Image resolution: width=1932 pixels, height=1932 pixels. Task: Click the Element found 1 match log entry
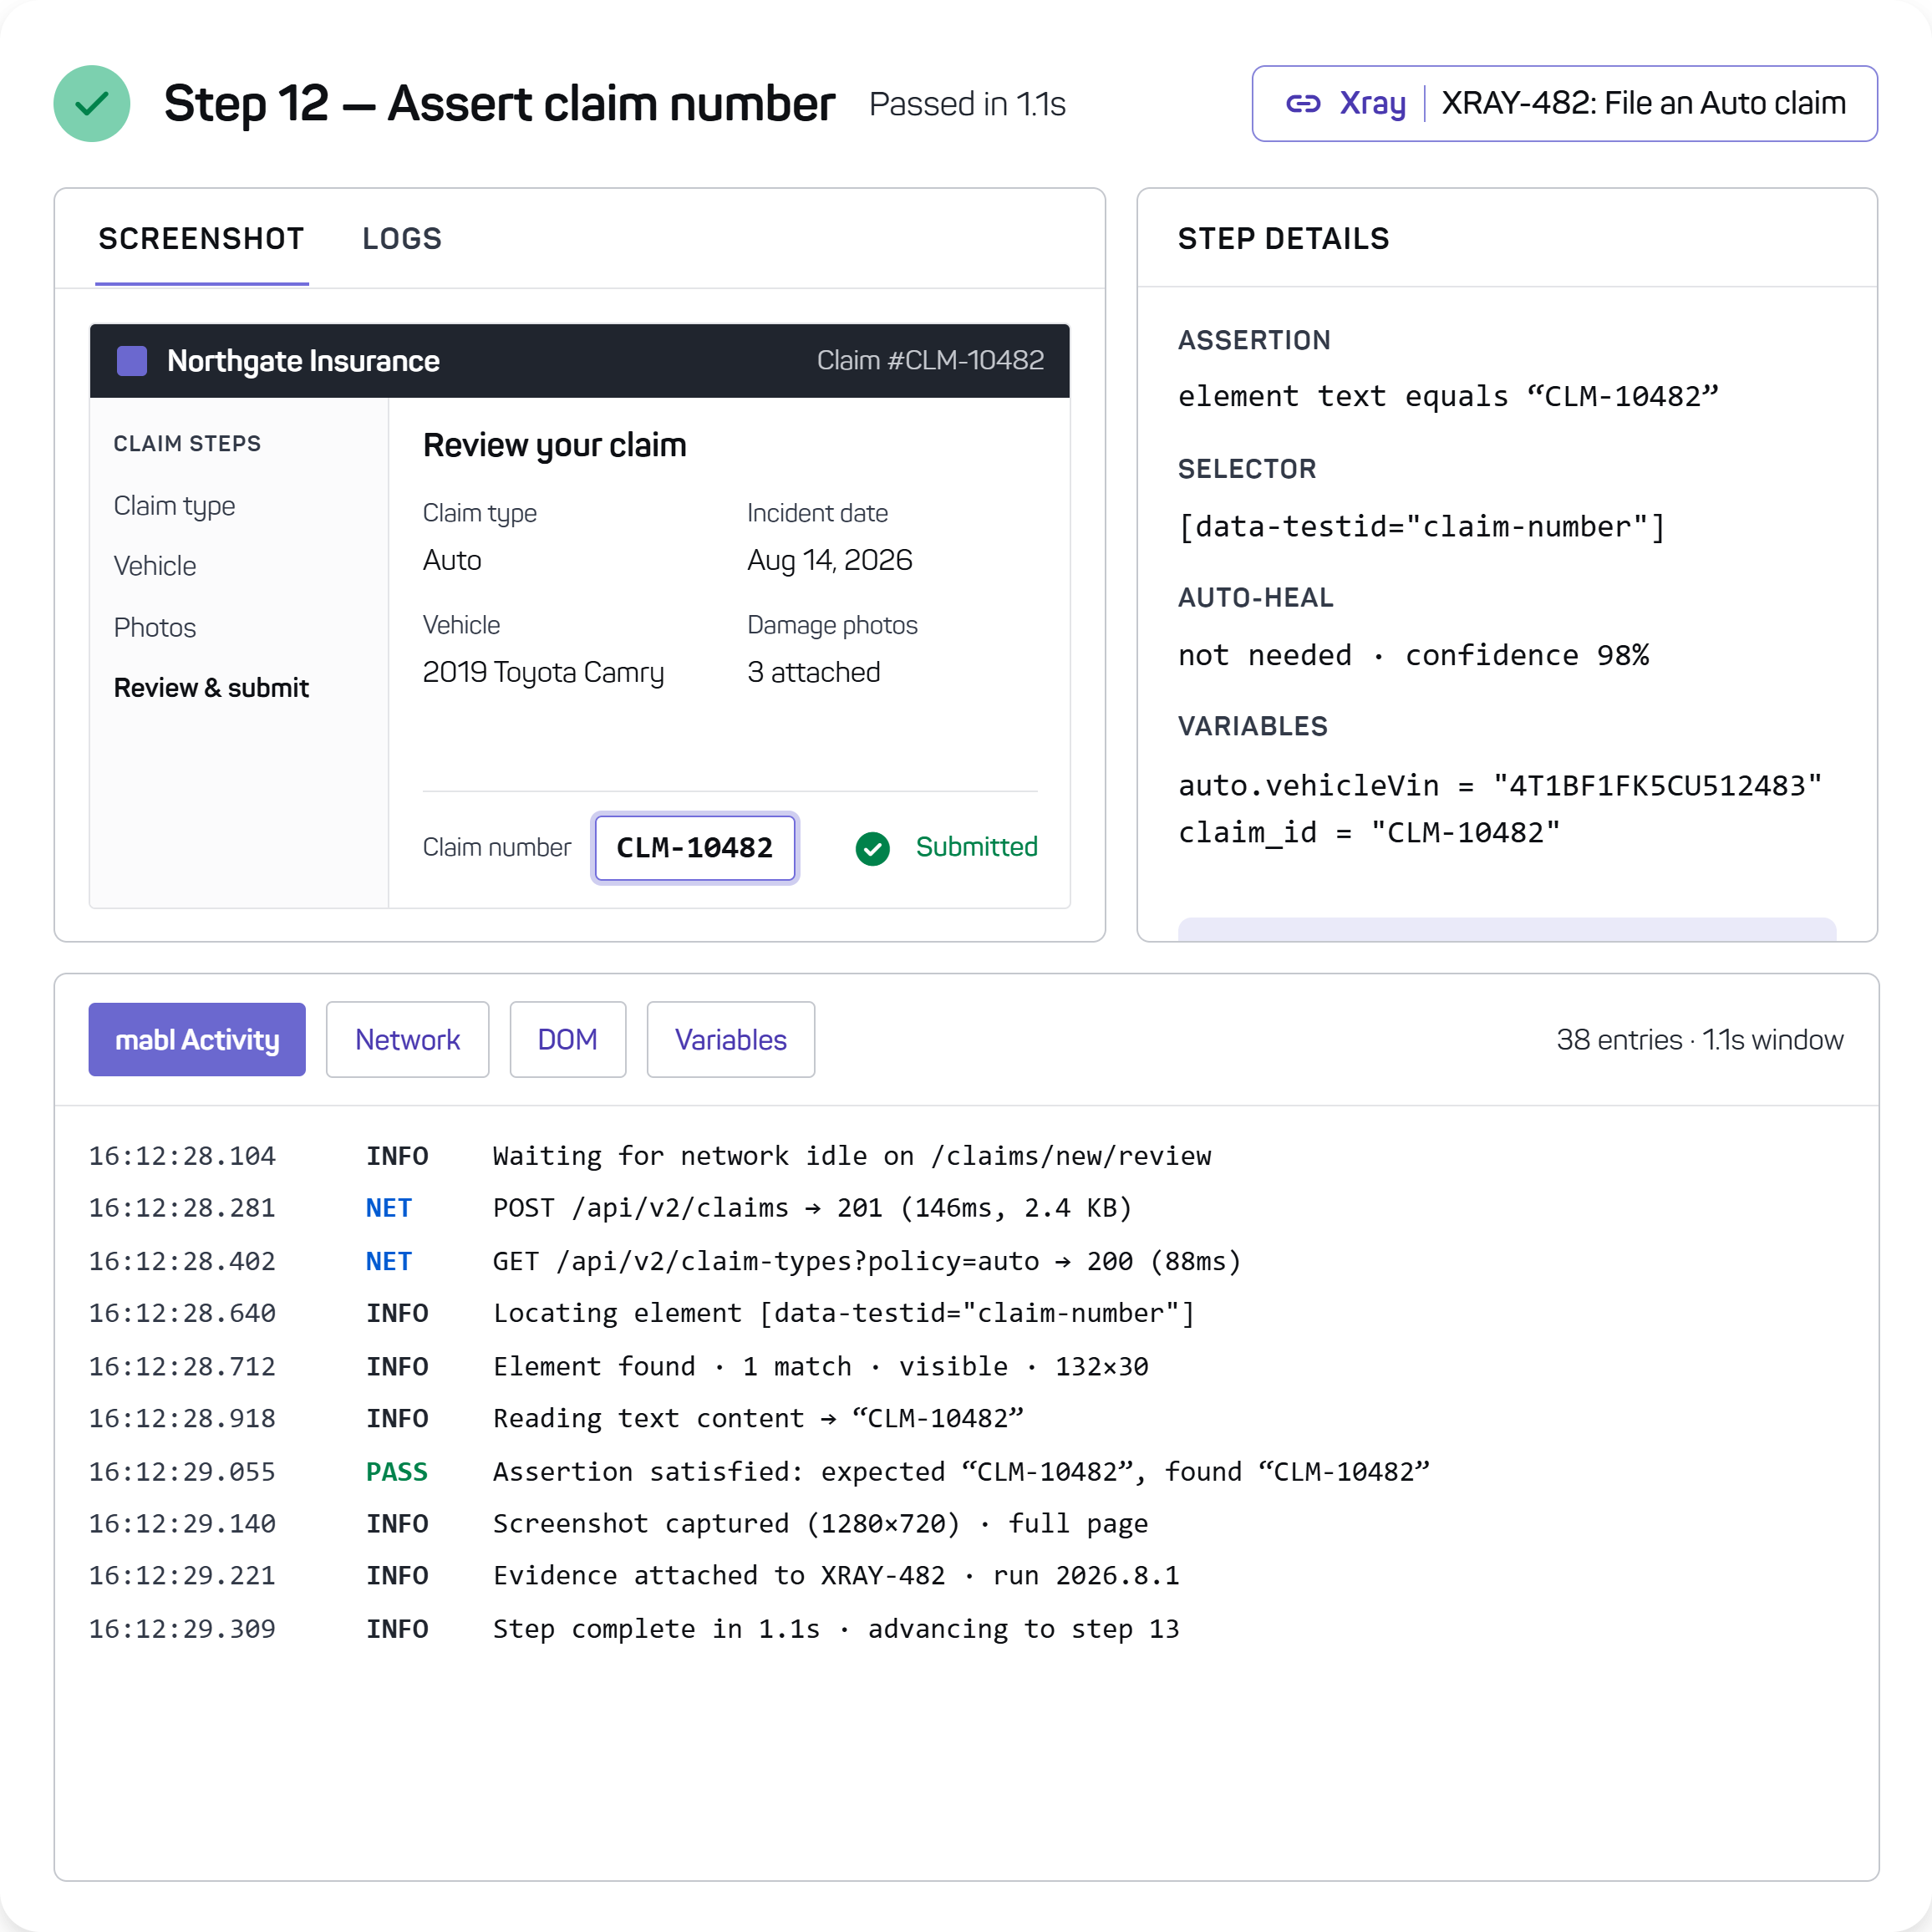820,1367
